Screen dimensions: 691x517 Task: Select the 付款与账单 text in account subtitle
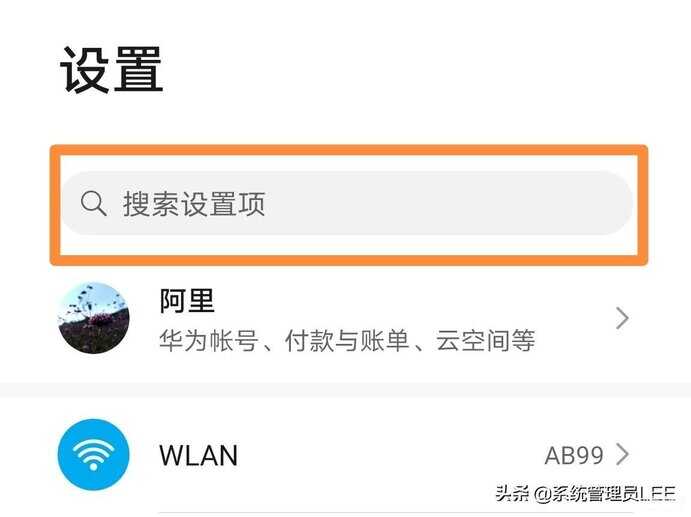pyautogui.click(x=347, y=341)
